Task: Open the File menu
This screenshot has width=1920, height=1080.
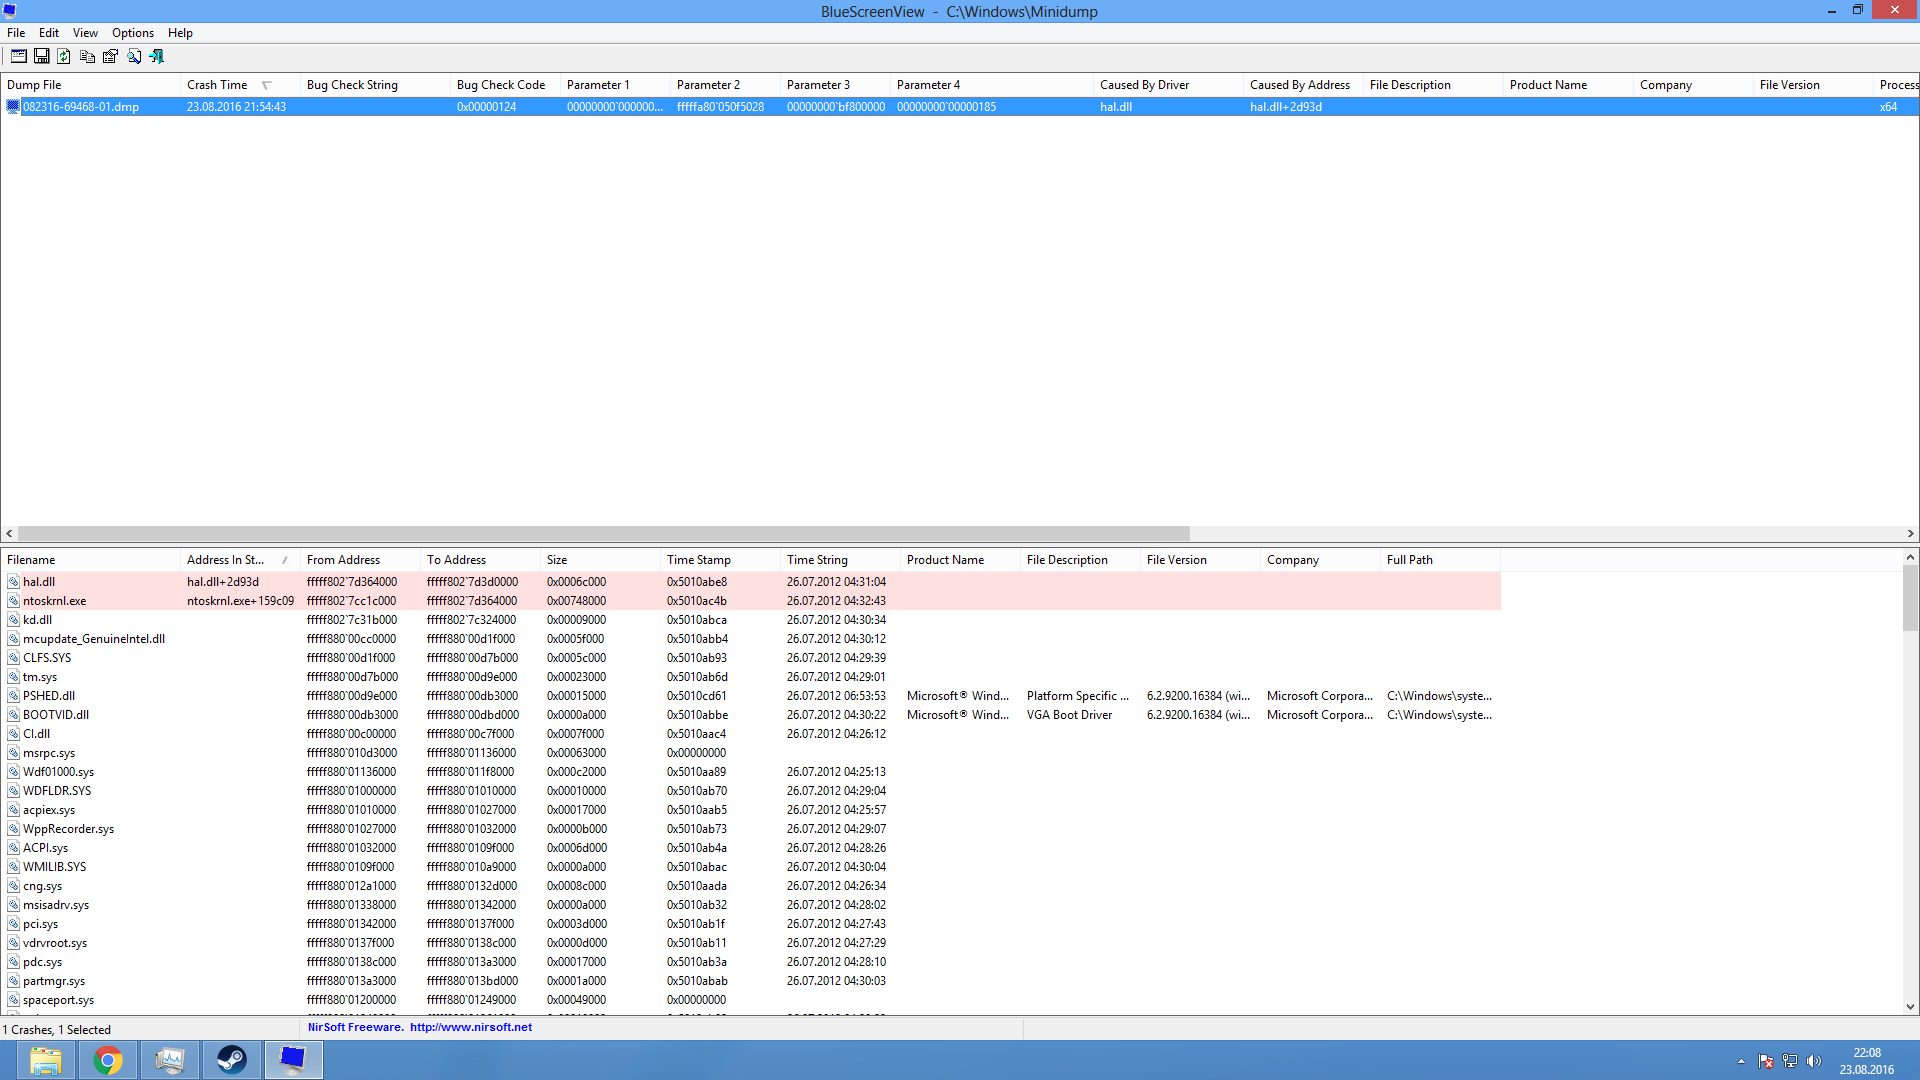Action: pyautogui.click(x=16, y=33)
